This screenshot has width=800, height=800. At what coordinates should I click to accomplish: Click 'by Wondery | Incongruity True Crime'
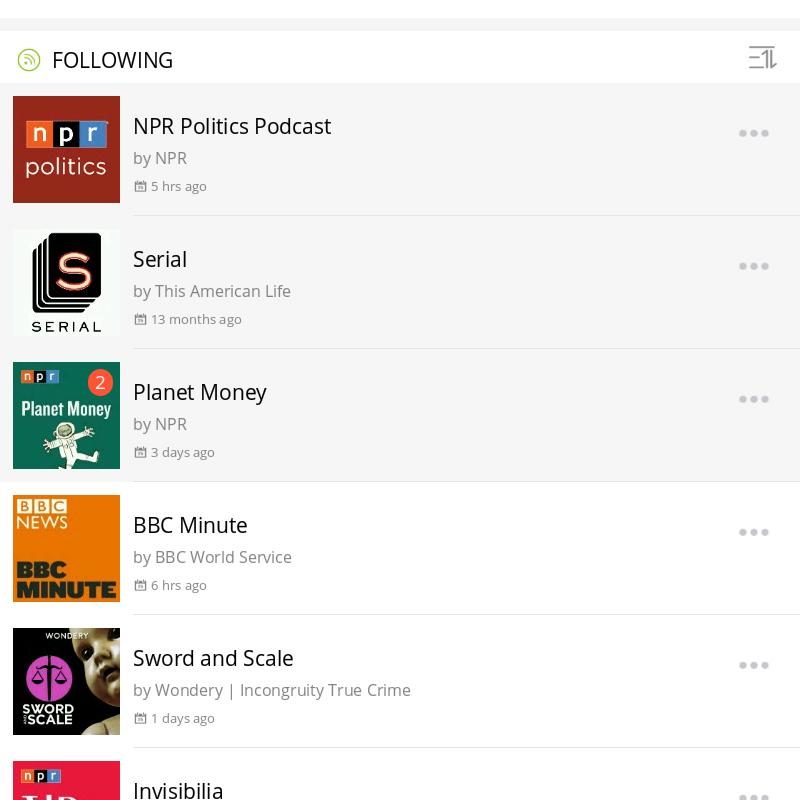coord(272,690)
